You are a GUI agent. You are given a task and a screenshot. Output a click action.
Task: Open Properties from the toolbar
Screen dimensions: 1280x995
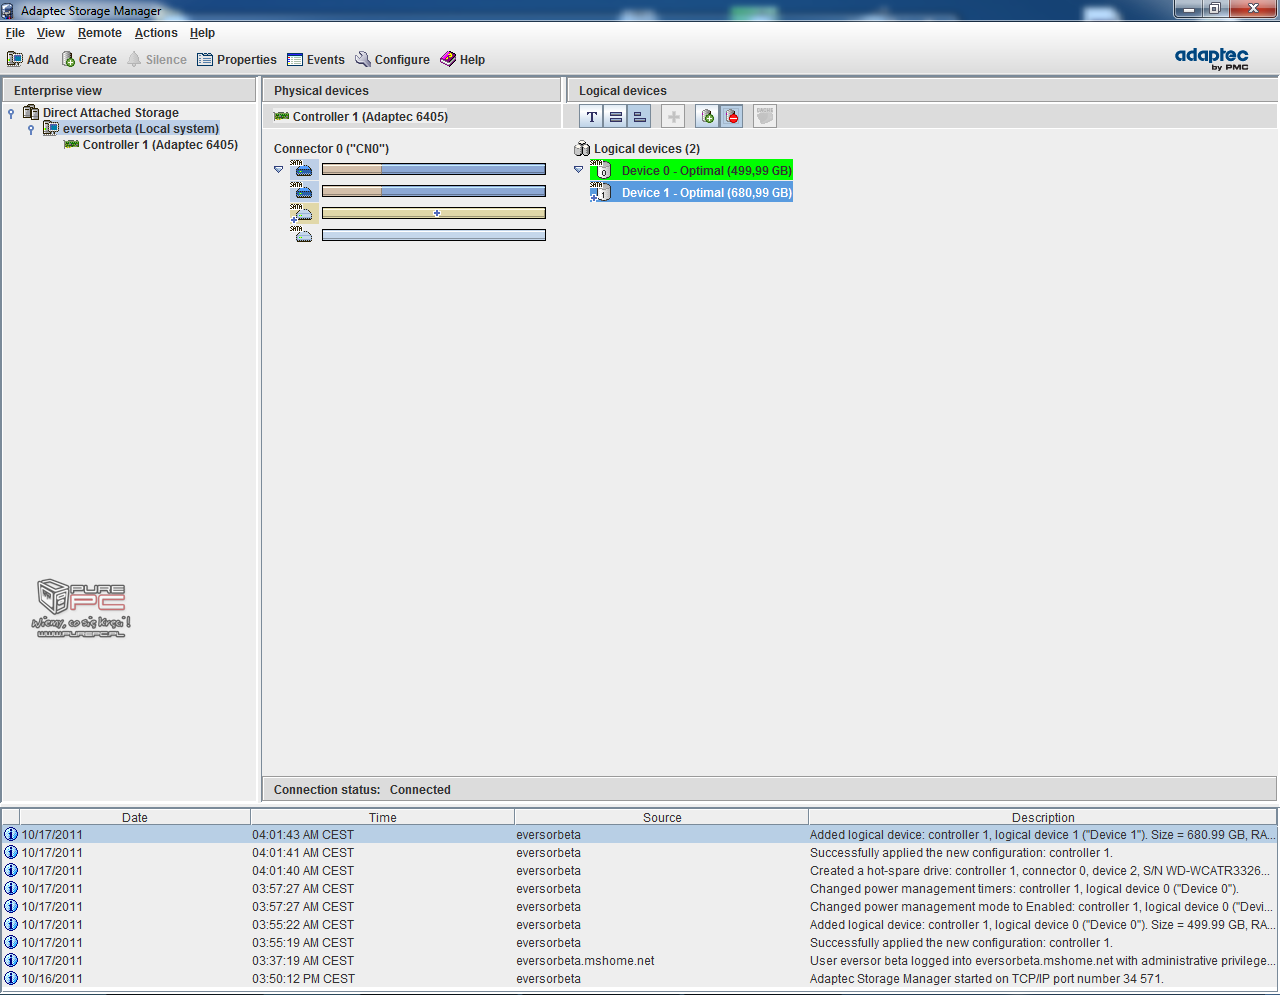tap(237, 60)
